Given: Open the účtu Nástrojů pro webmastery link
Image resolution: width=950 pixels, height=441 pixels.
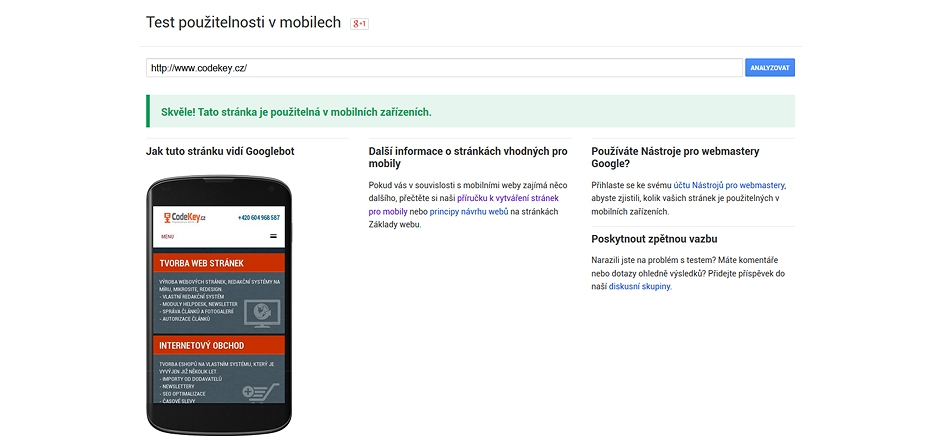Looking at the screenshot, I should [x=729, y=185].
